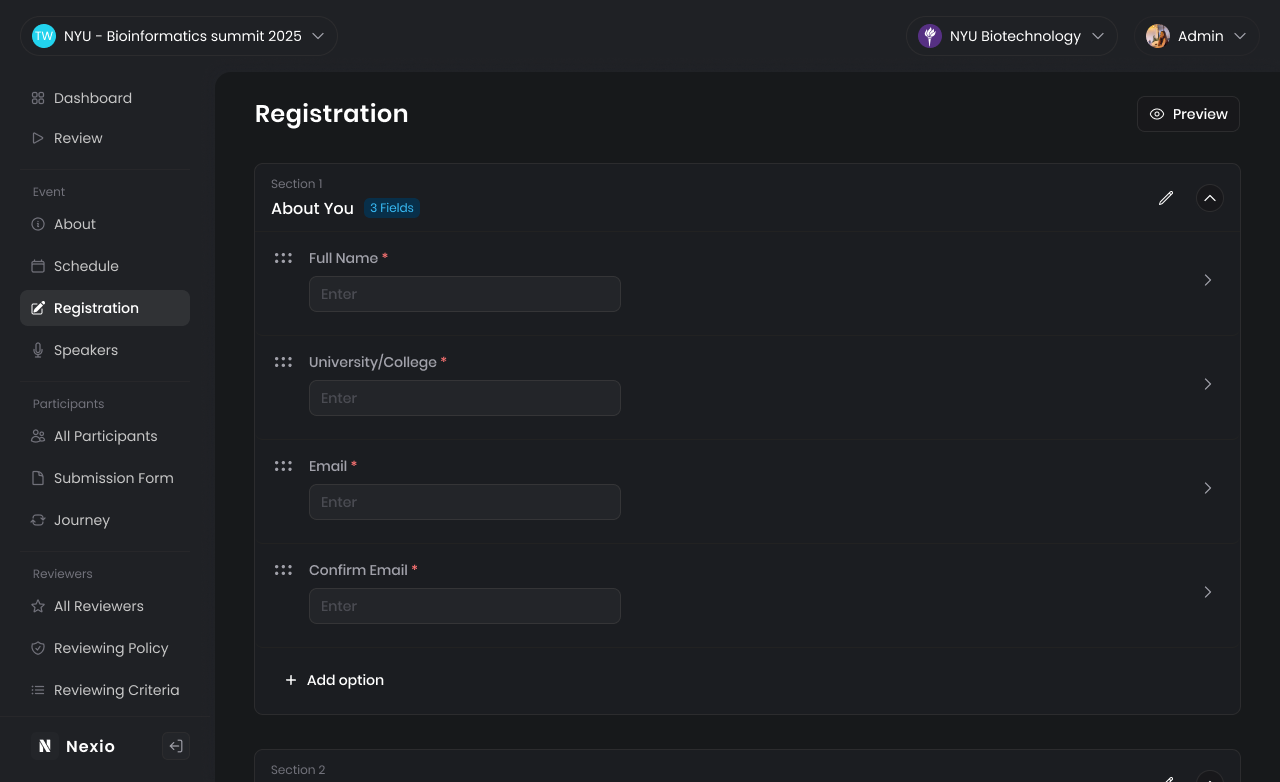Go to Submission Form in sidebar
The height and width of the screenshot is (782, 1280).
click(113, 478)
